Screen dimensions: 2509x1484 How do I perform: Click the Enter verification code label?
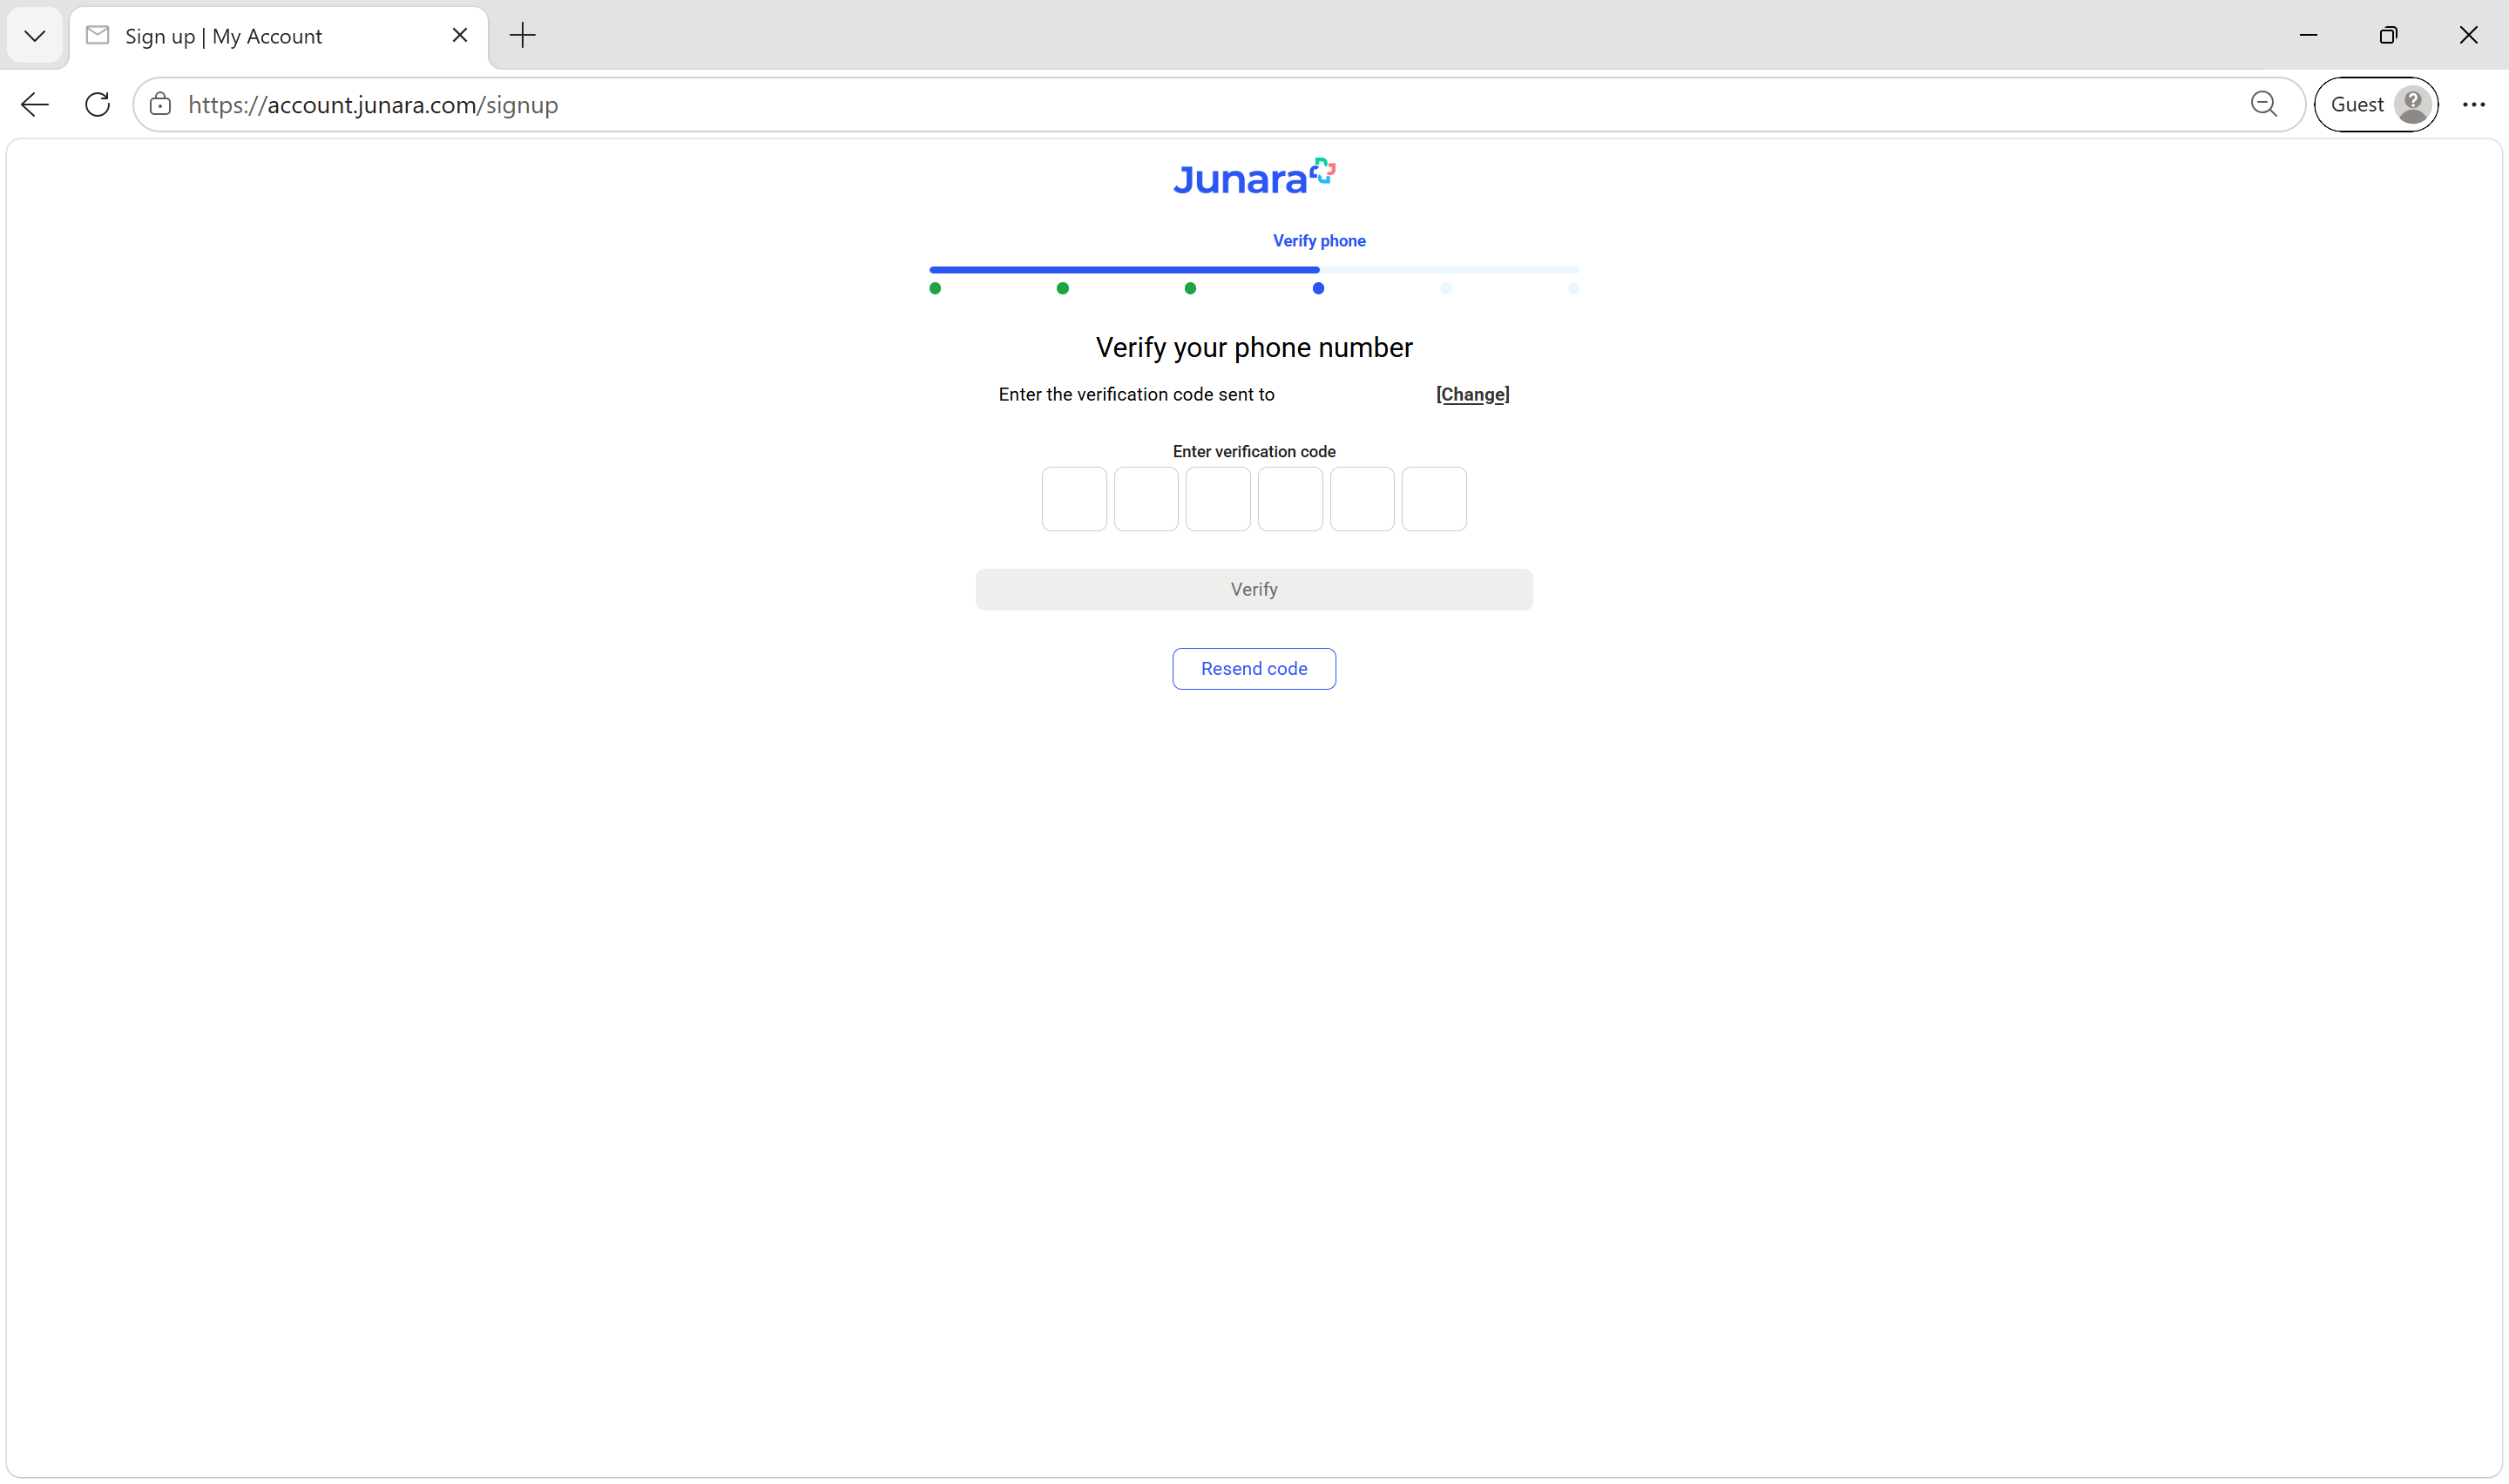pos(1254,452)
